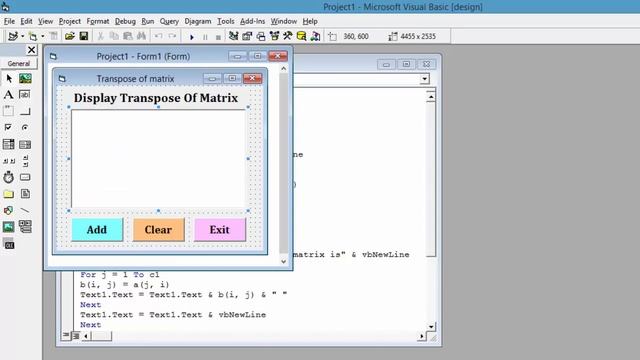Save the project with floppy icon

pyautogui.click(x=84, y=36)
